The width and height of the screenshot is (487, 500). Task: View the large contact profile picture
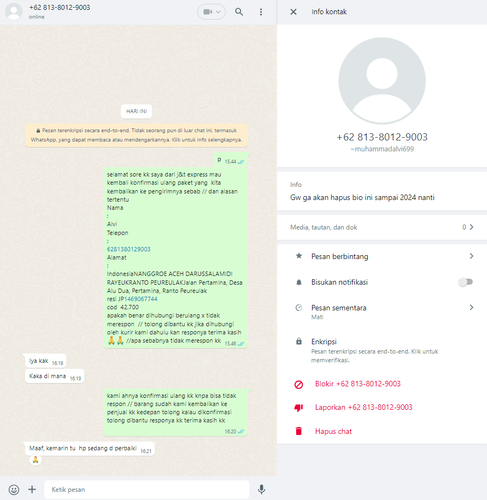(x=382, y=80)
